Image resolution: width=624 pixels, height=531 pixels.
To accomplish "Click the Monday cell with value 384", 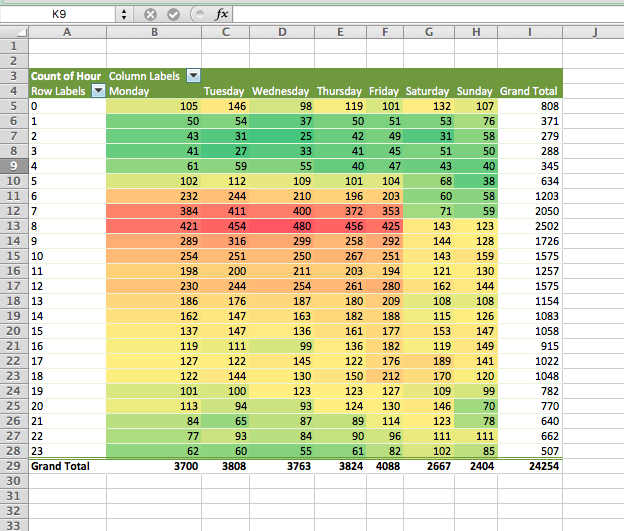I will pyautogui.click(x=154, y=211).
